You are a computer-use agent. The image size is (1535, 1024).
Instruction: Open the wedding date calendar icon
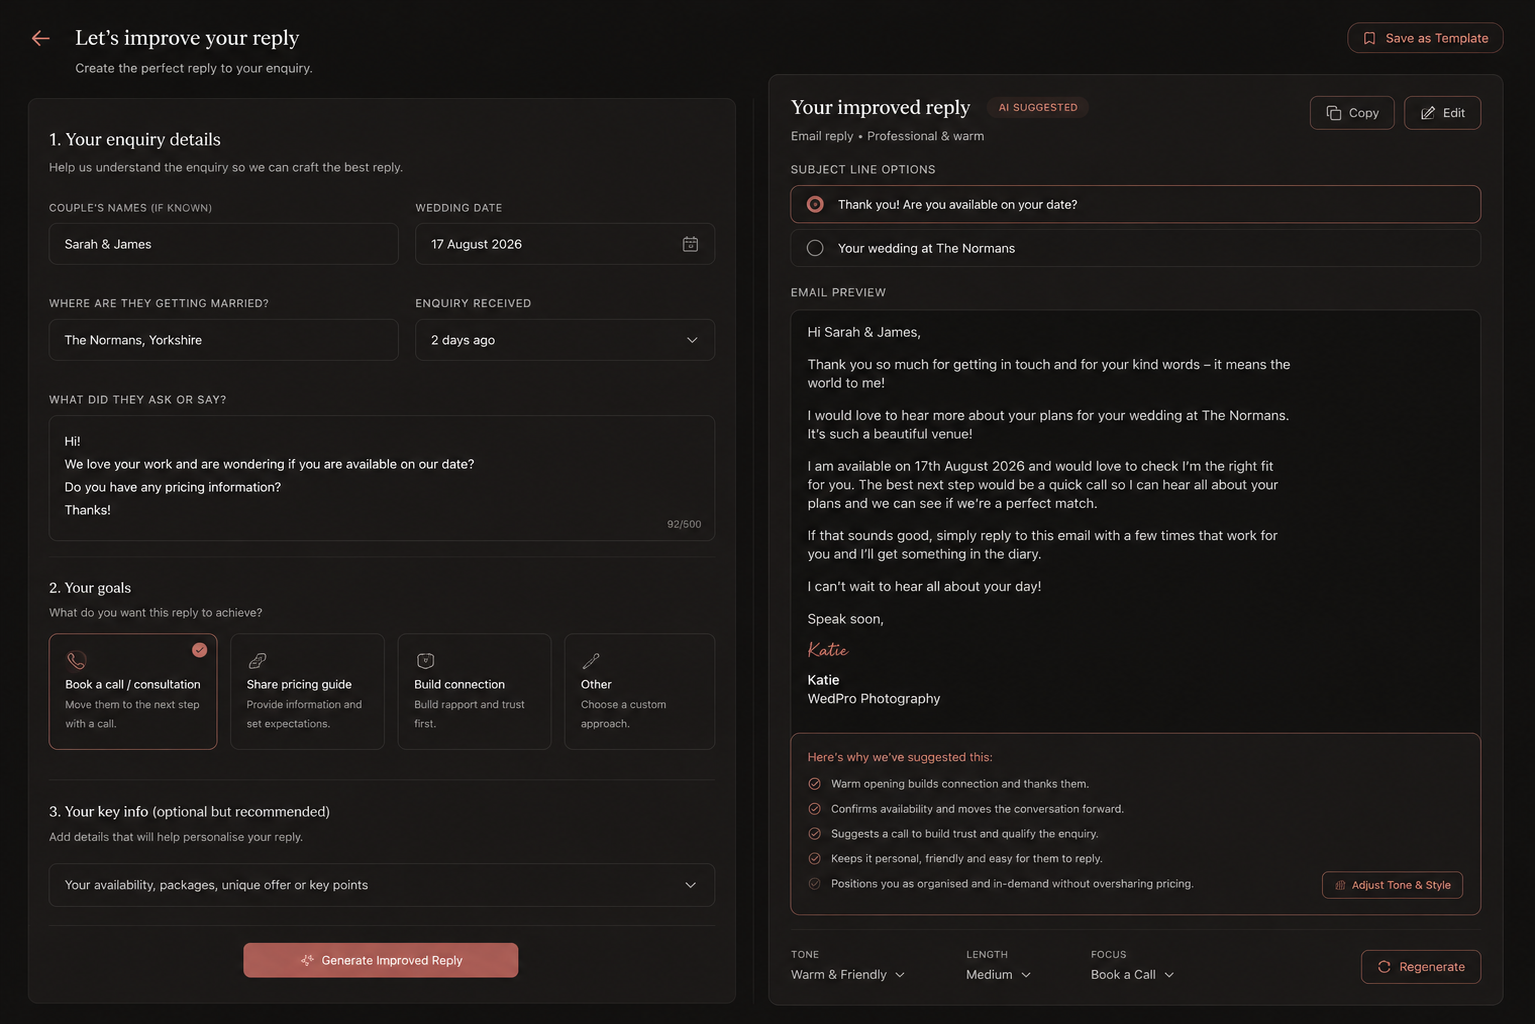(x=690, y=244)
